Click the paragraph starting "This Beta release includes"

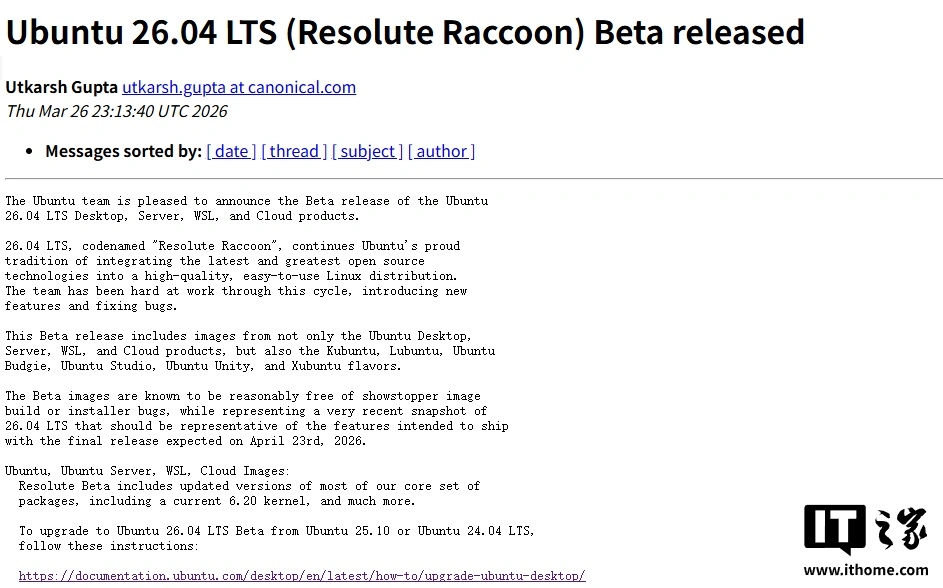(x=250, y=351)
